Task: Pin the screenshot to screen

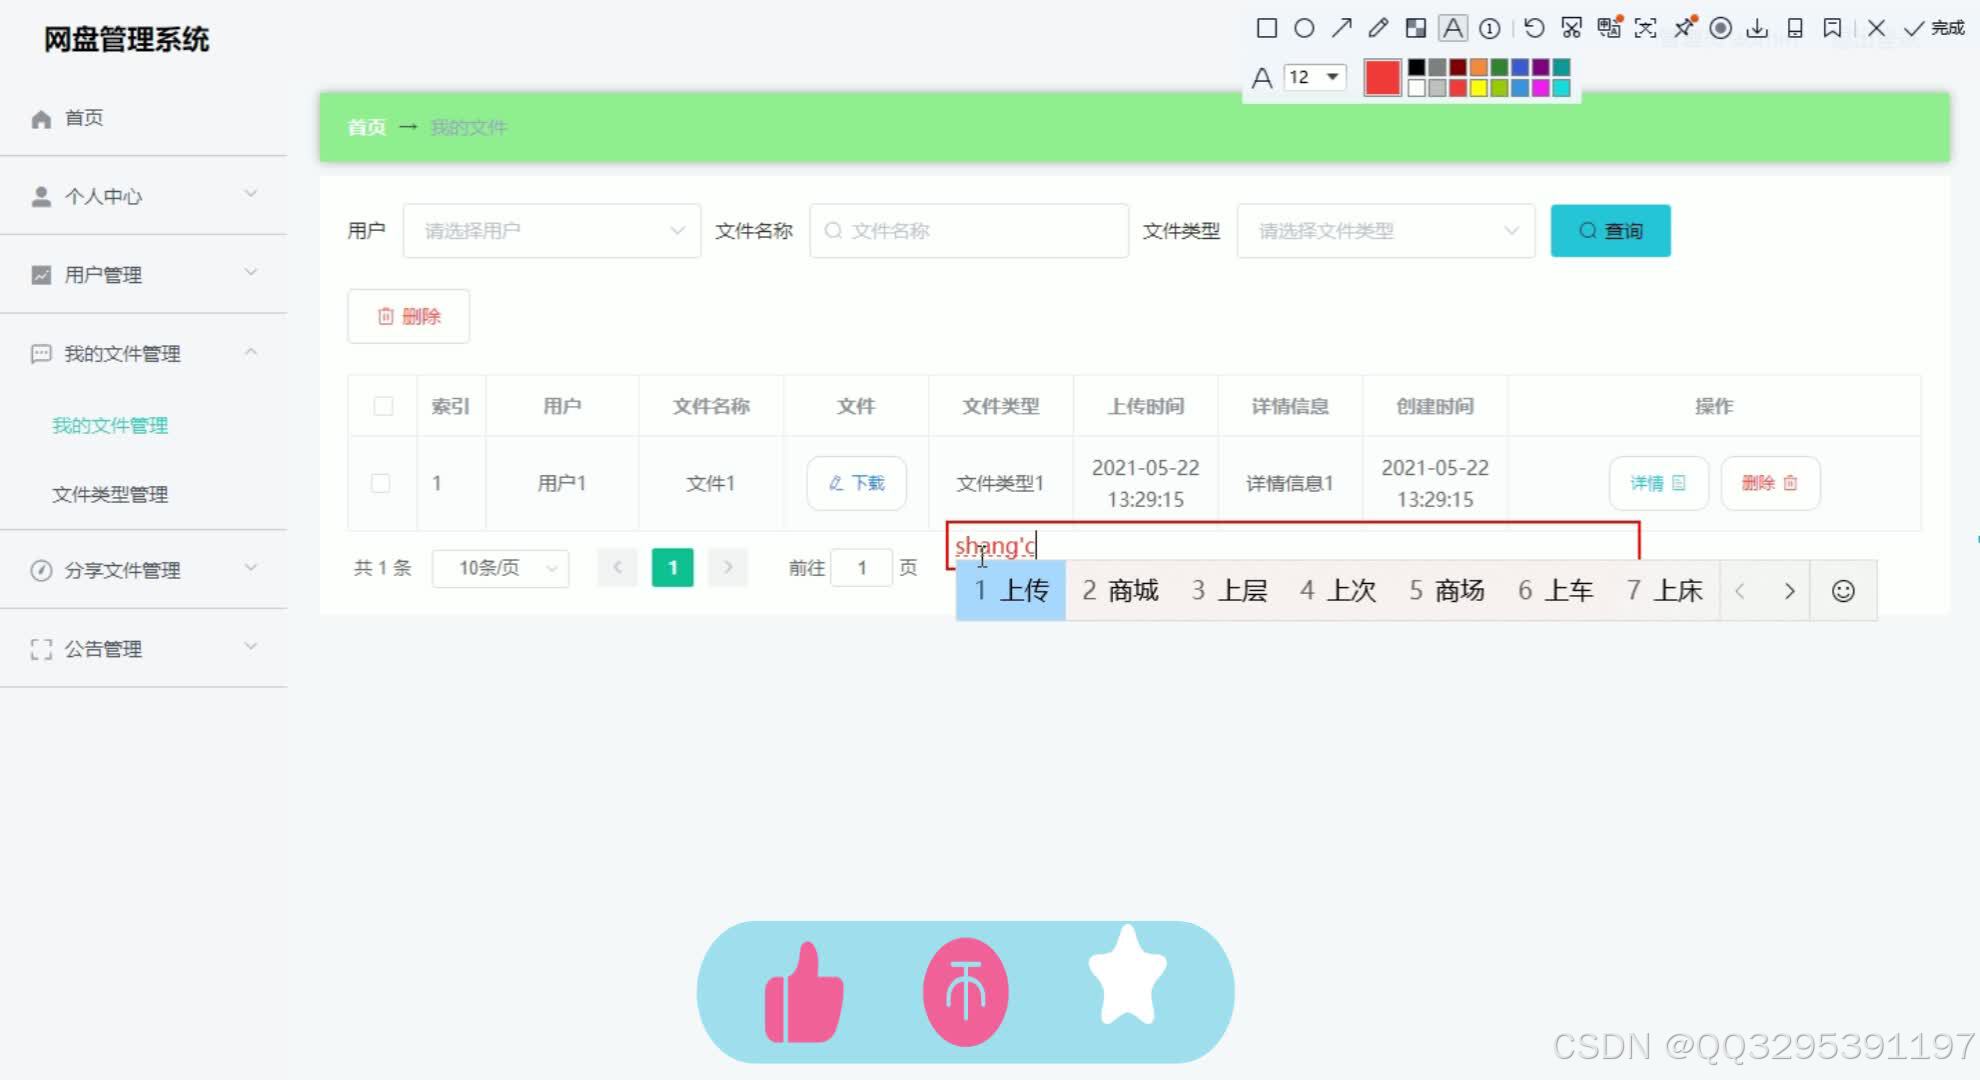Action: point(1684,27)
